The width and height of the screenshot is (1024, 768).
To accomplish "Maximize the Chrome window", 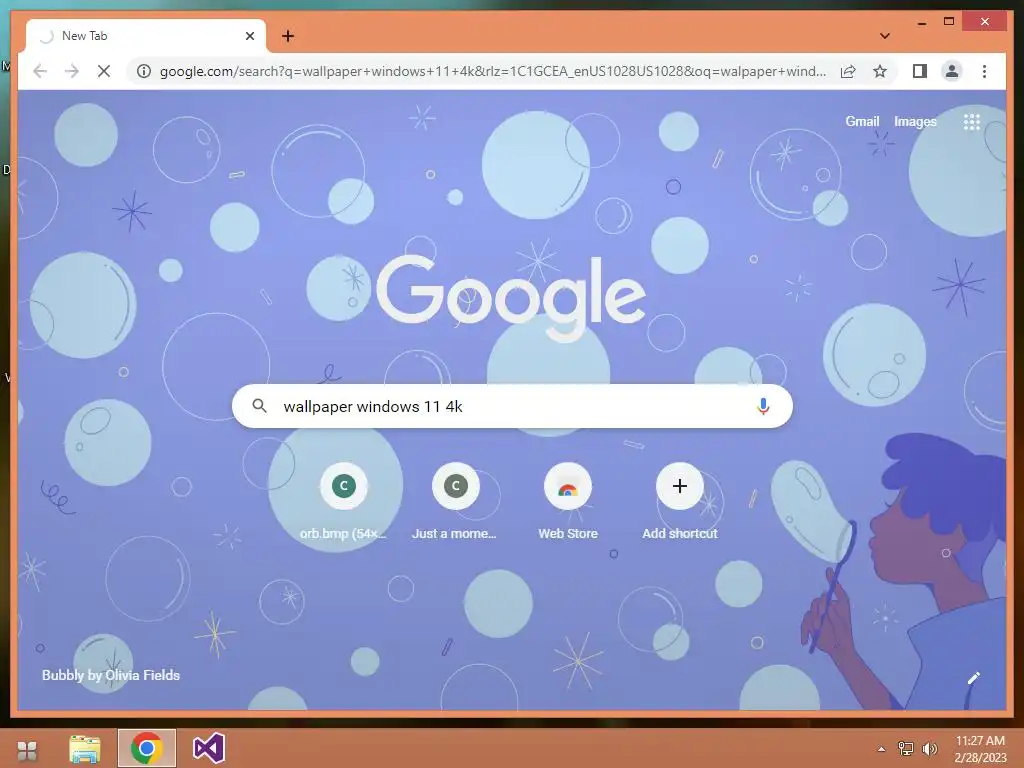I will 949,22.
